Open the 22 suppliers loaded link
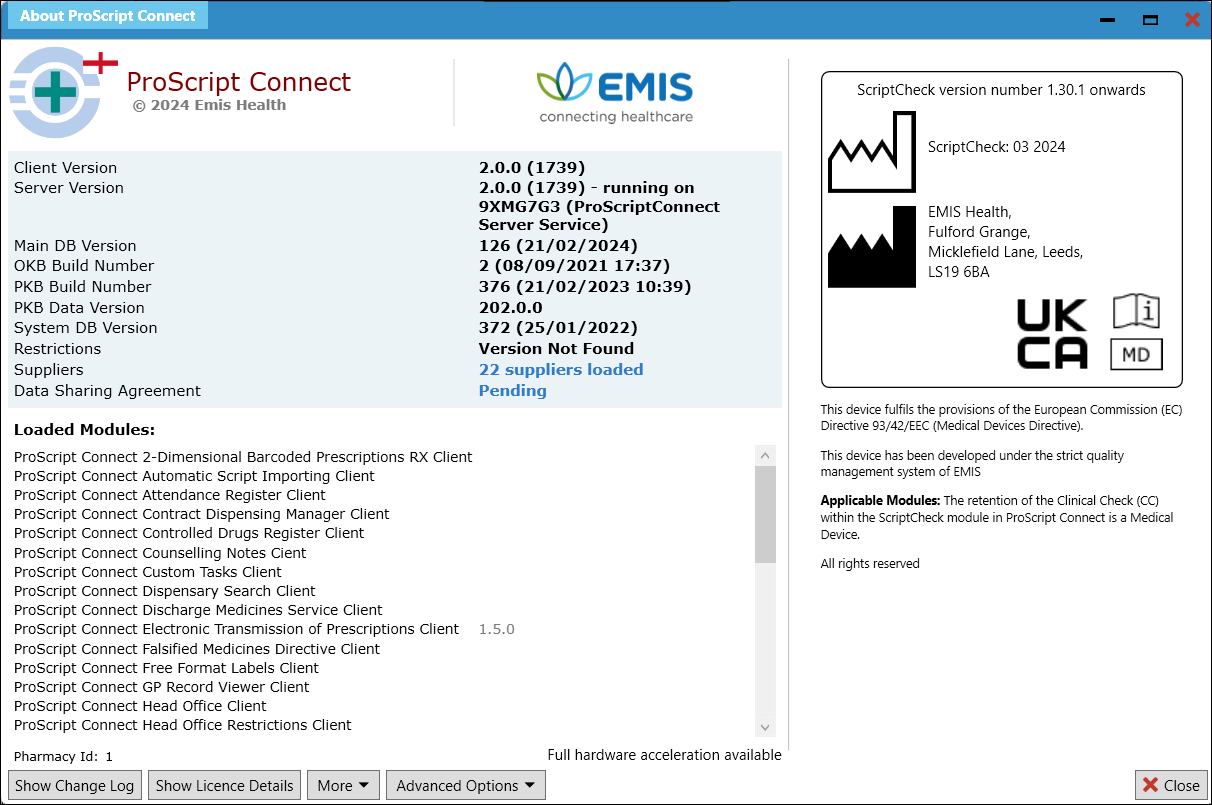 [x=561, y=370]
